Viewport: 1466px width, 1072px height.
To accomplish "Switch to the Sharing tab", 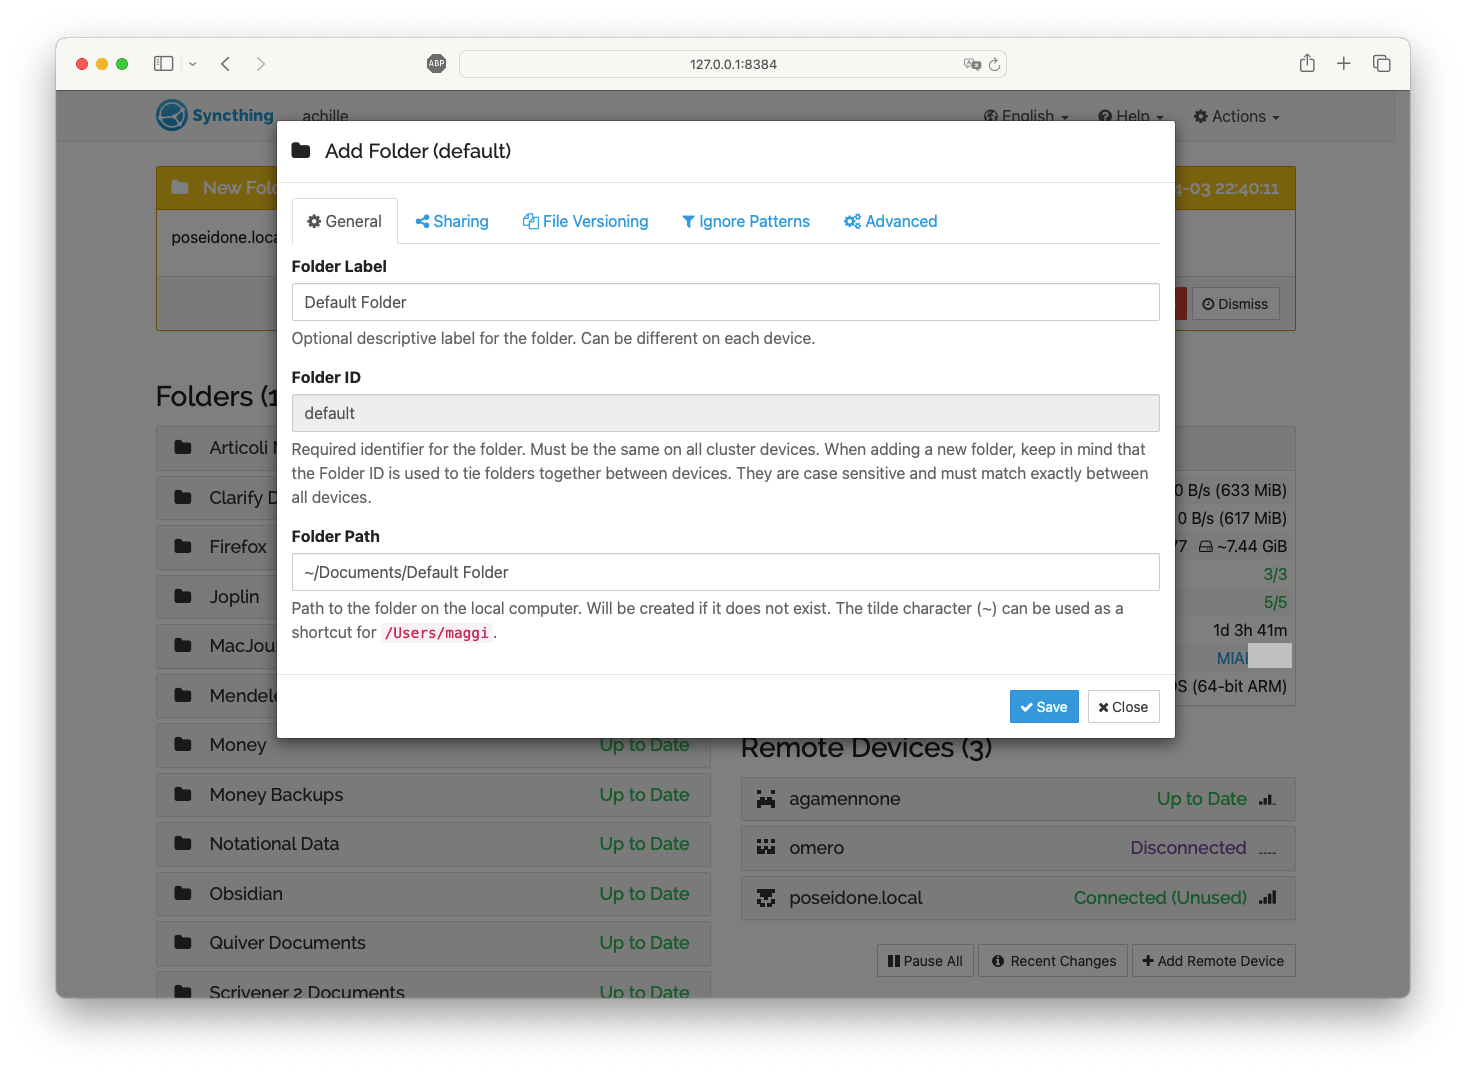I will 452,222.
